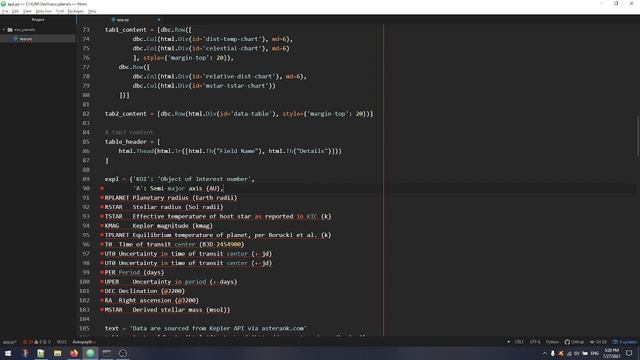The image size is (640, 360).
Task: Click app.py filename in status bar
Action: pyautogui.click(x=9, y=342)
